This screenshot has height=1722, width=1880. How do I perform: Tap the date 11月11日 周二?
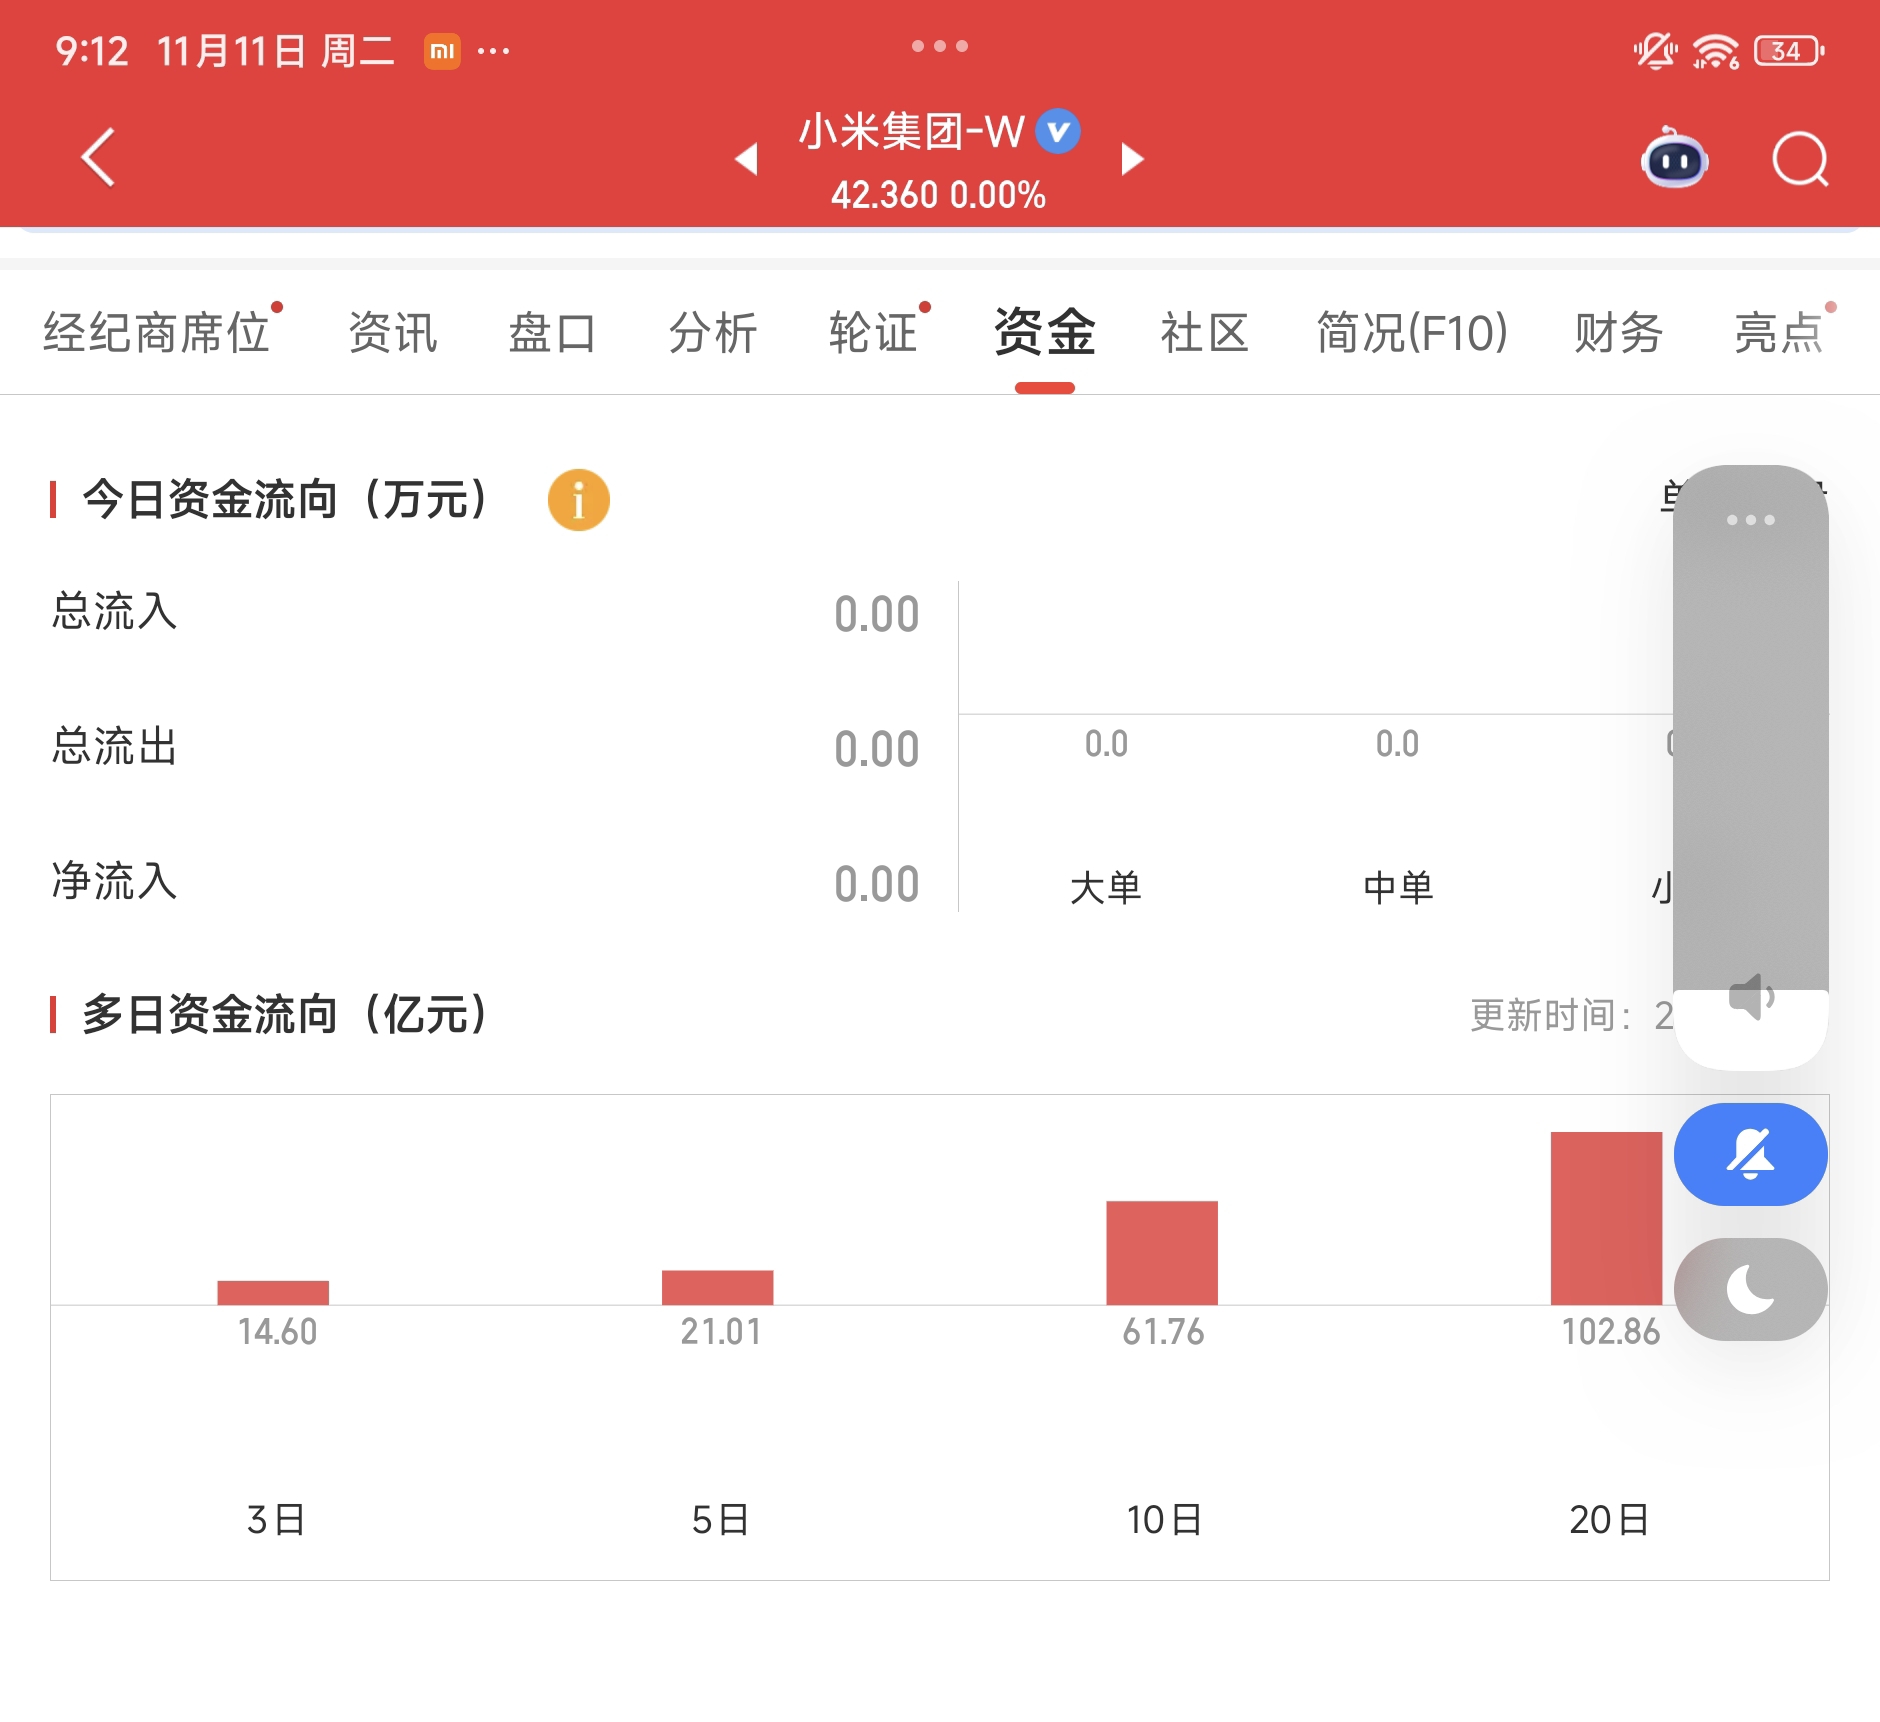[276, 51]
